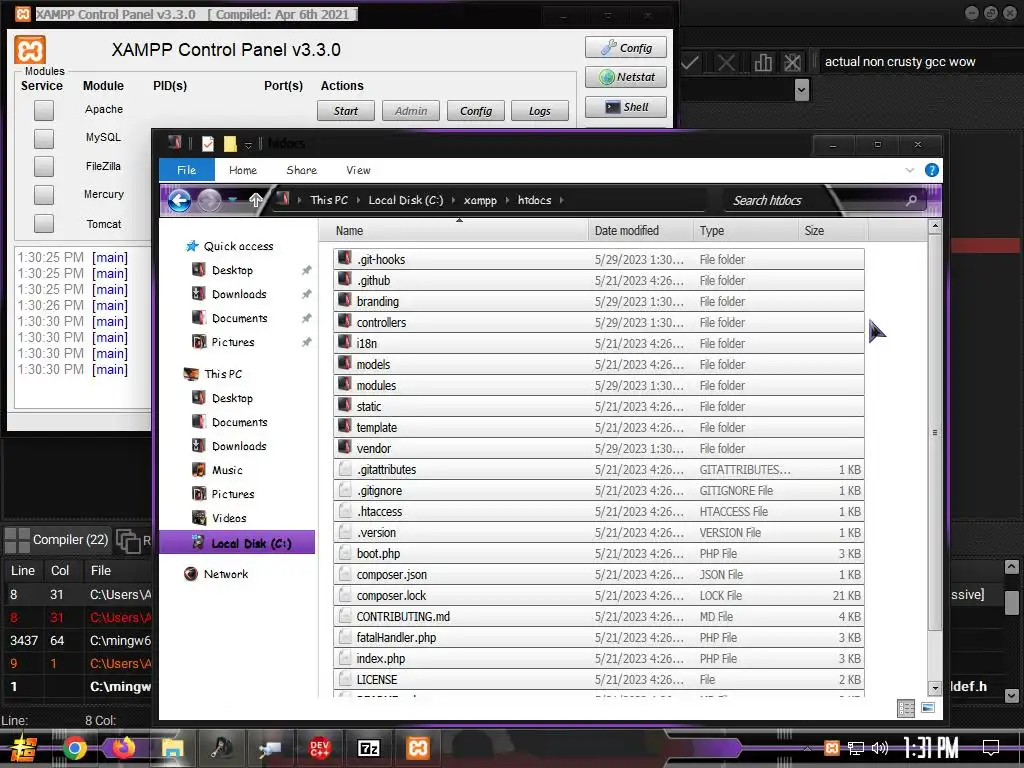The image size is (1024, 768).
Task: Click xampp in address breadcrumb
Action: tap(480, 200)
